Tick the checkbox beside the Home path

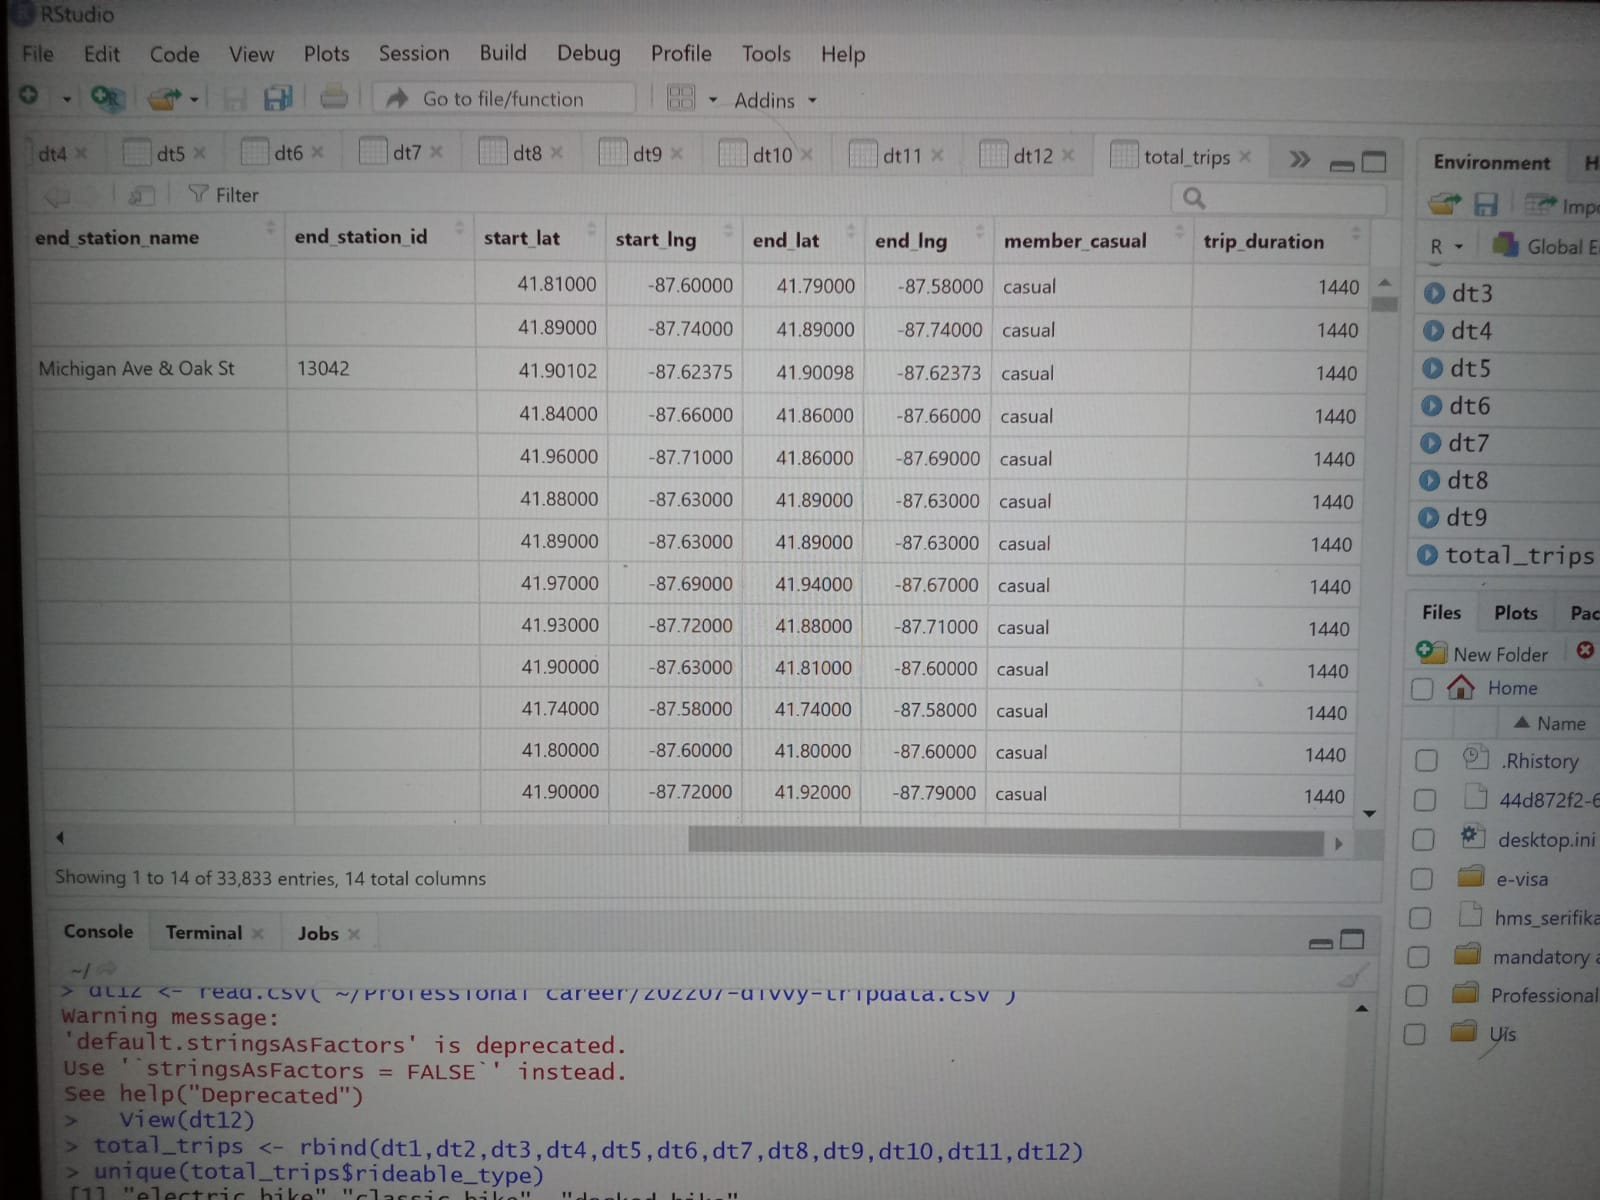1422,689
